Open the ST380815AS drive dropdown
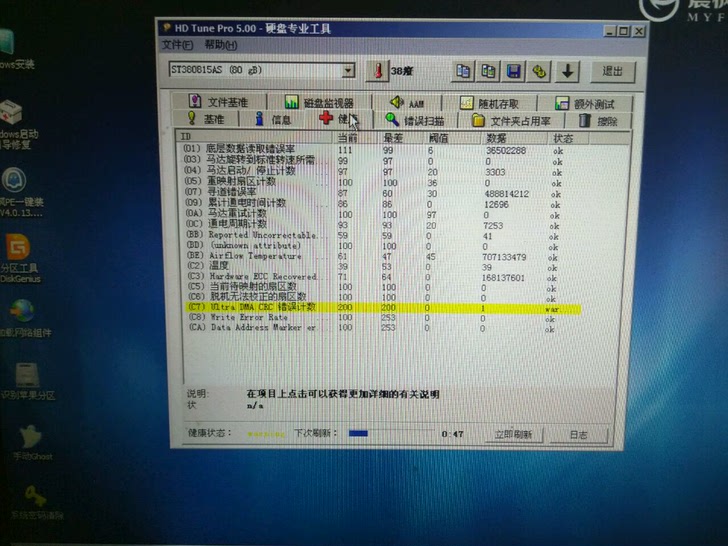Viewport: 728px width, 546px height. point(348,71)
